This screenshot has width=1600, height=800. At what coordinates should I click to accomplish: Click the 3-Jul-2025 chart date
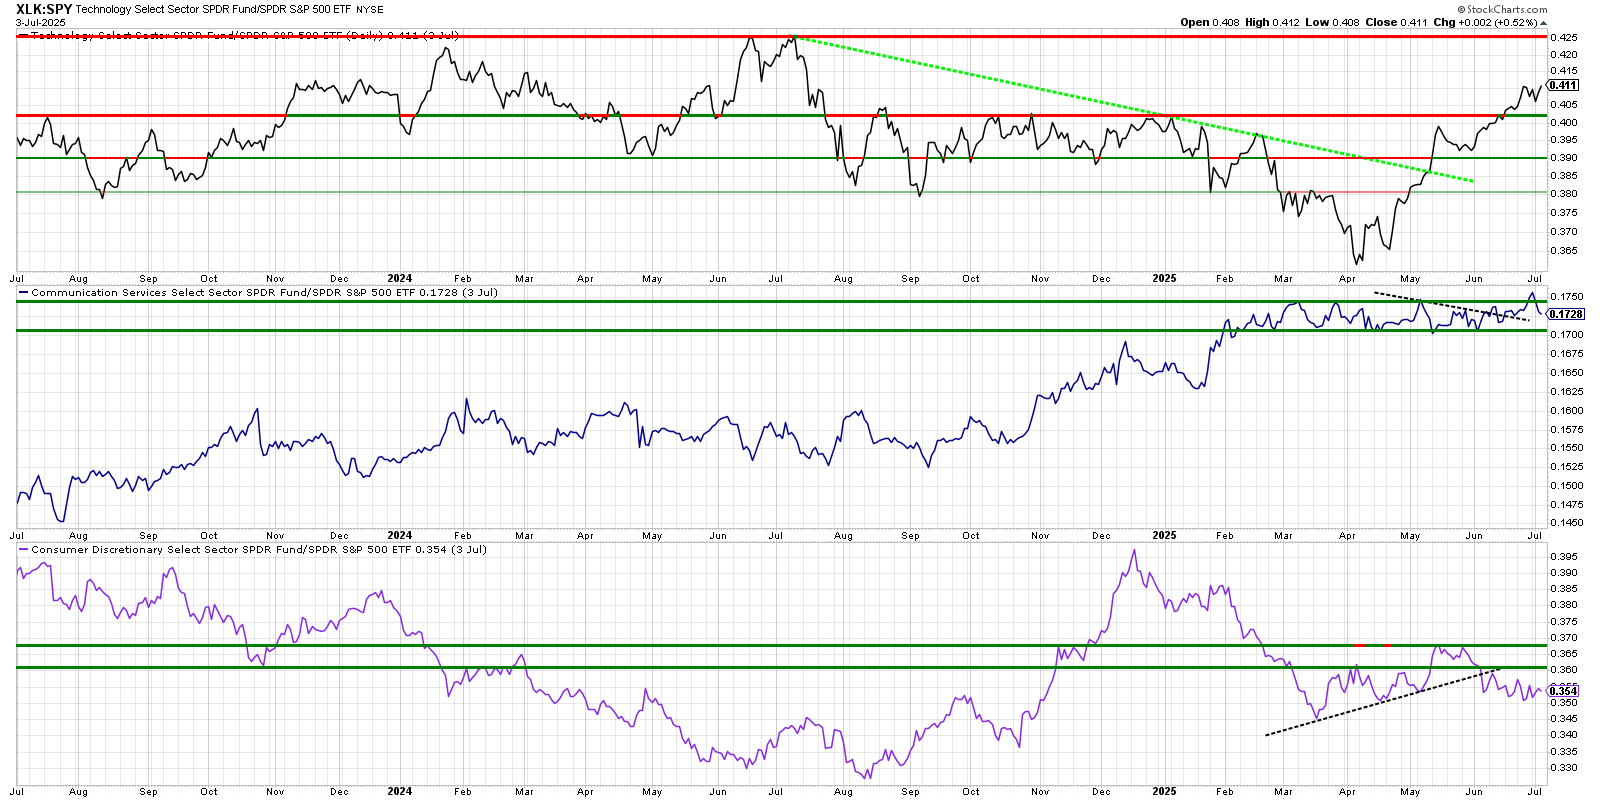click(x=39, y=22)
